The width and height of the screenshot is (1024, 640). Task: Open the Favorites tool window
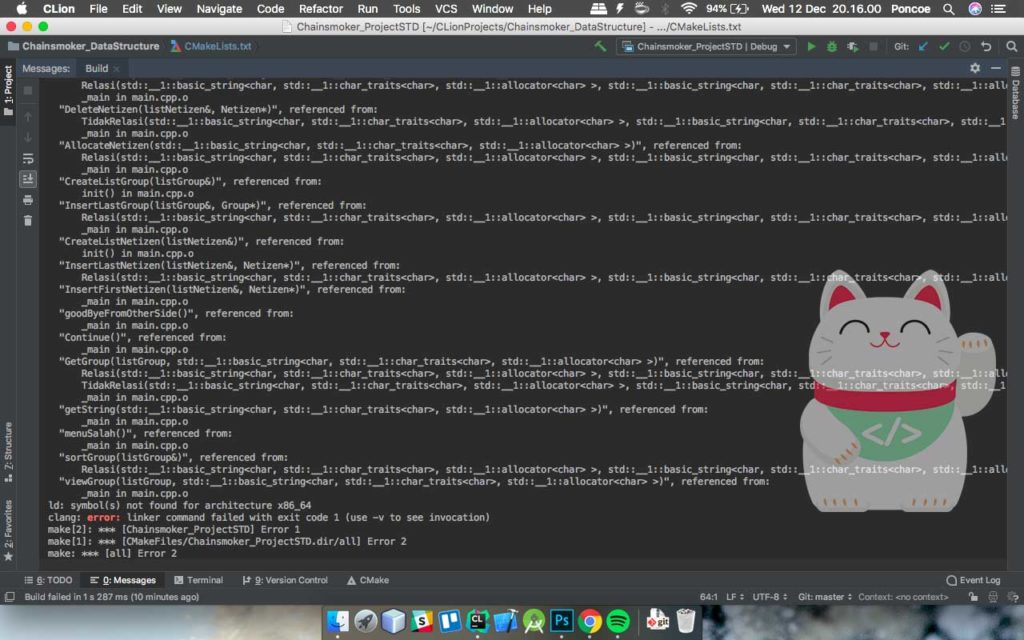pyautogui.click(x=8, y=530)
